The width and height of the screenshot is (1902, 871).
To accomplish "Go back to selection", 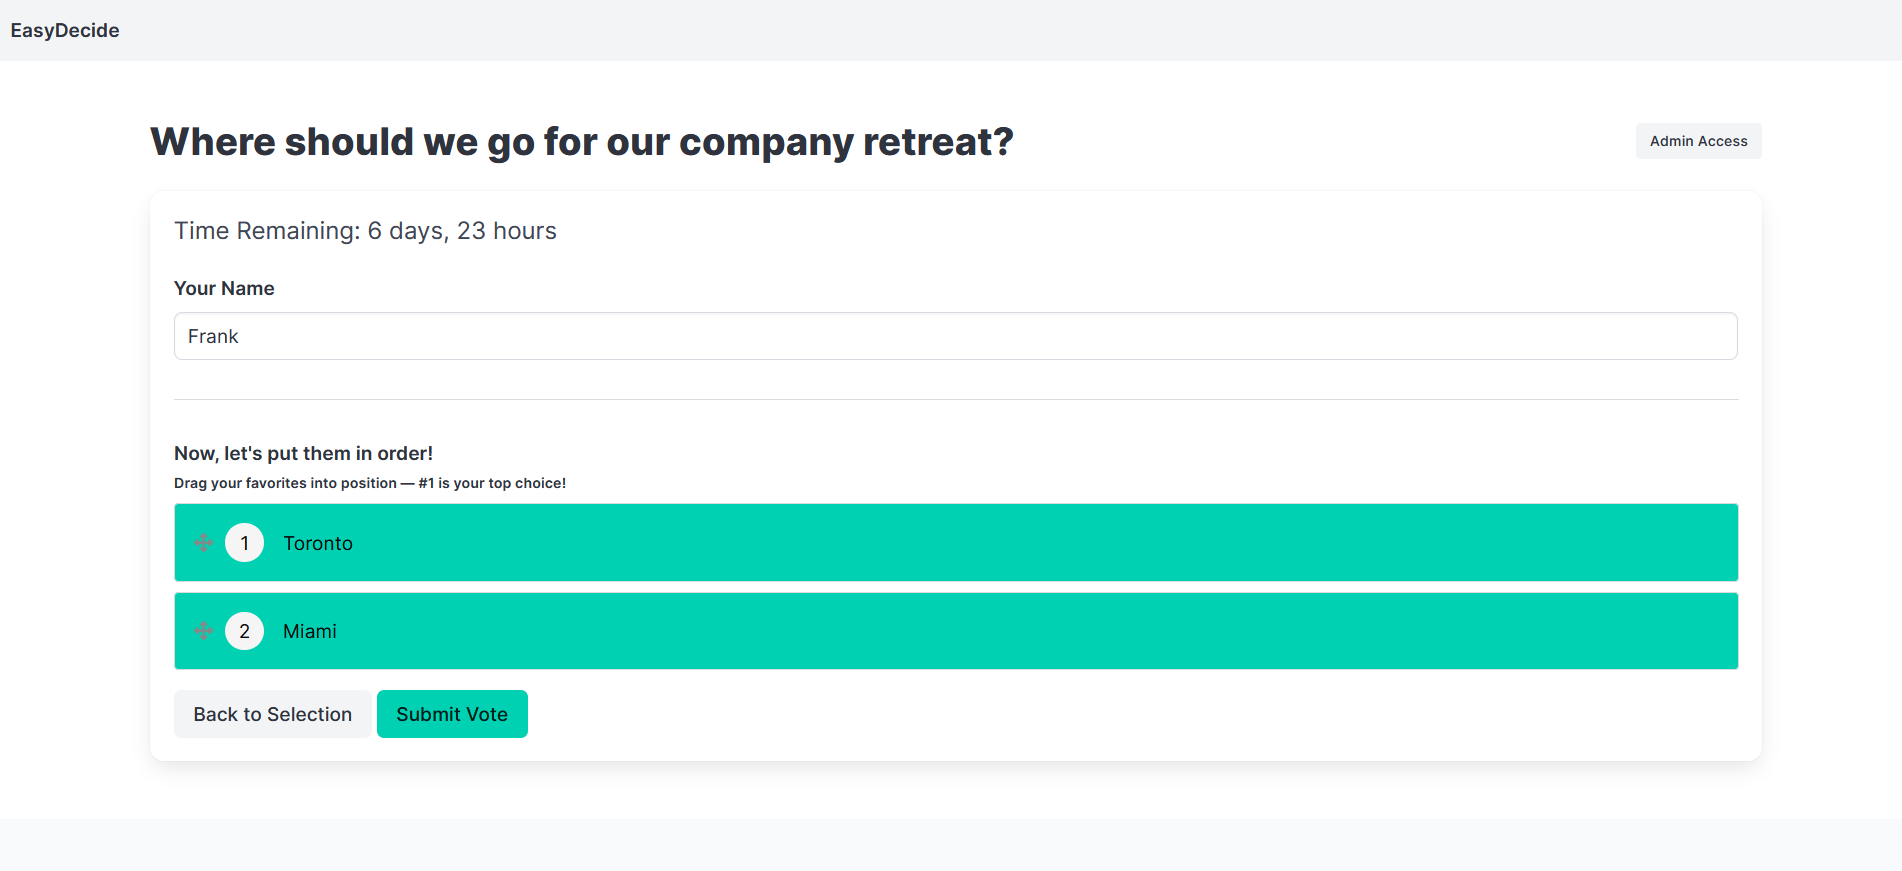I will (x=273, y=714).
